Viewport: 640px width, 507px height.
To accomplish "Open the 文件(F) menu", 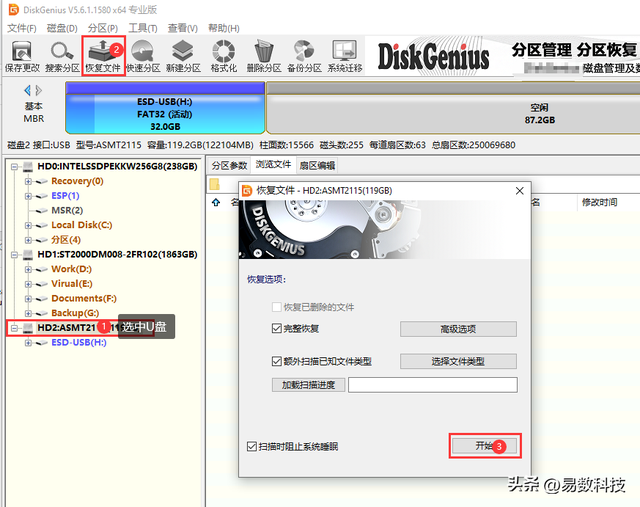I will point(22,28).
